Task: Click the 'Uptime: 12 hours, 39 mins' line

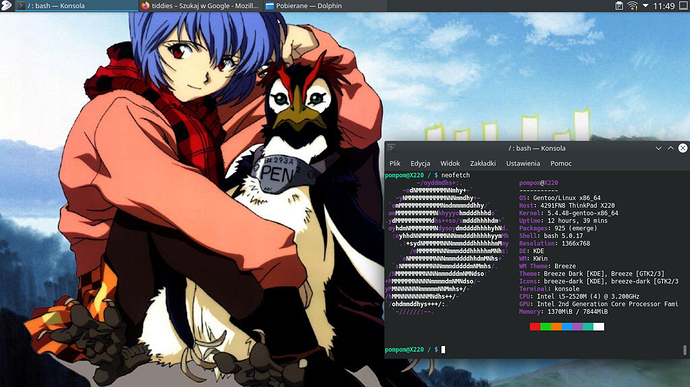Action: click(563, 221)
